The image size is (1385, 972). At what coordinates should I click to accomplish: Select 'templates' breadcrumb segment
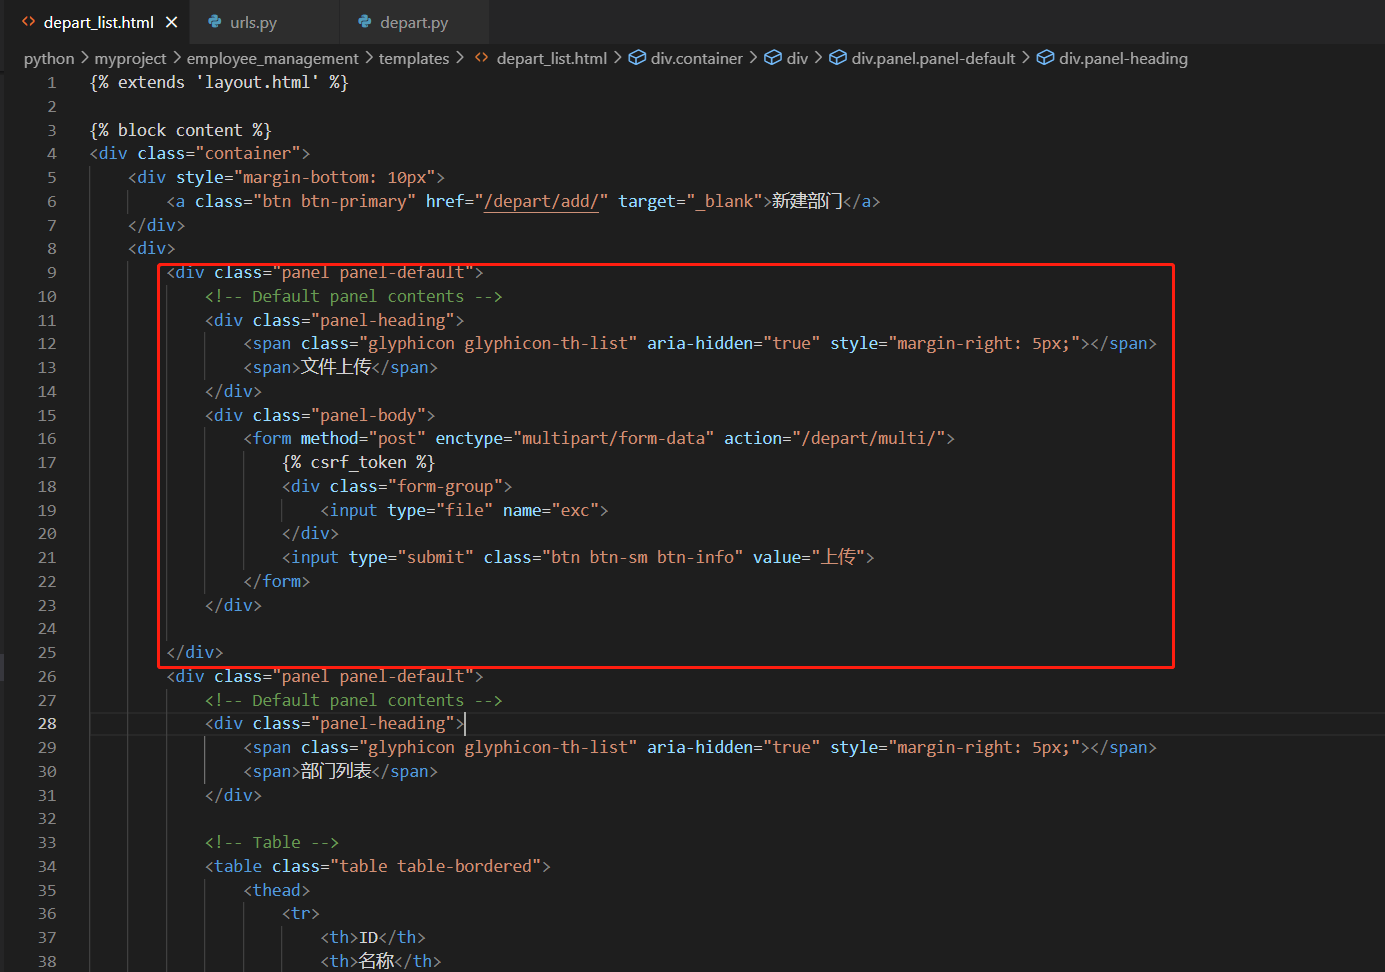414,58
